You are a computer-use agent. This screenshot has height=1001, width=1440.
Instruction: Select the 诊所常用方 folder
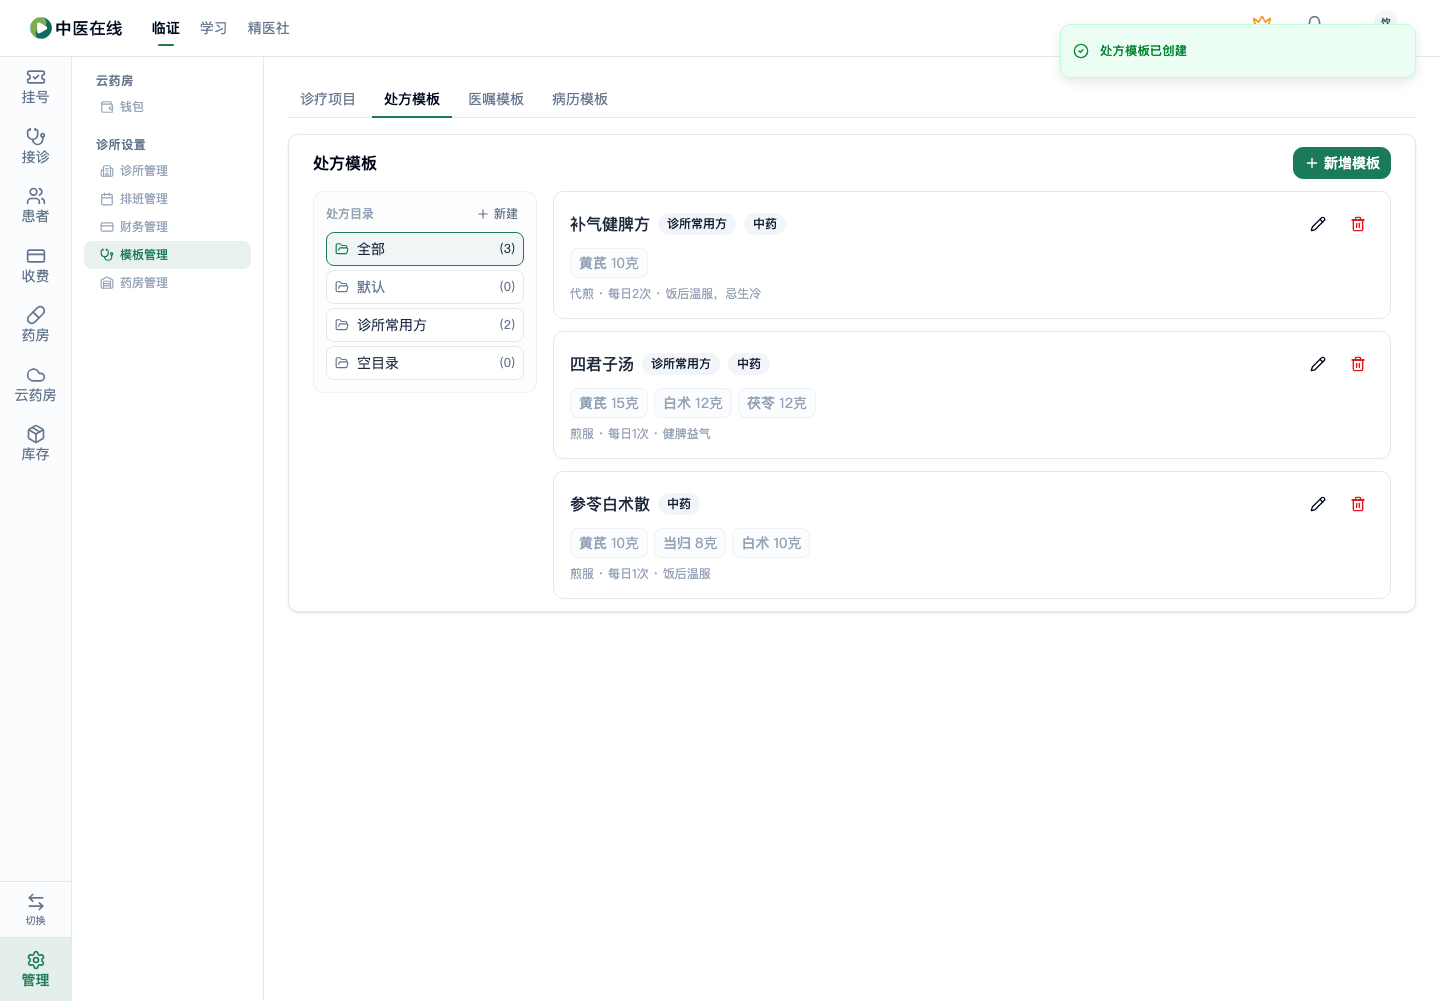pyautogui.click(x=425, y=325)
